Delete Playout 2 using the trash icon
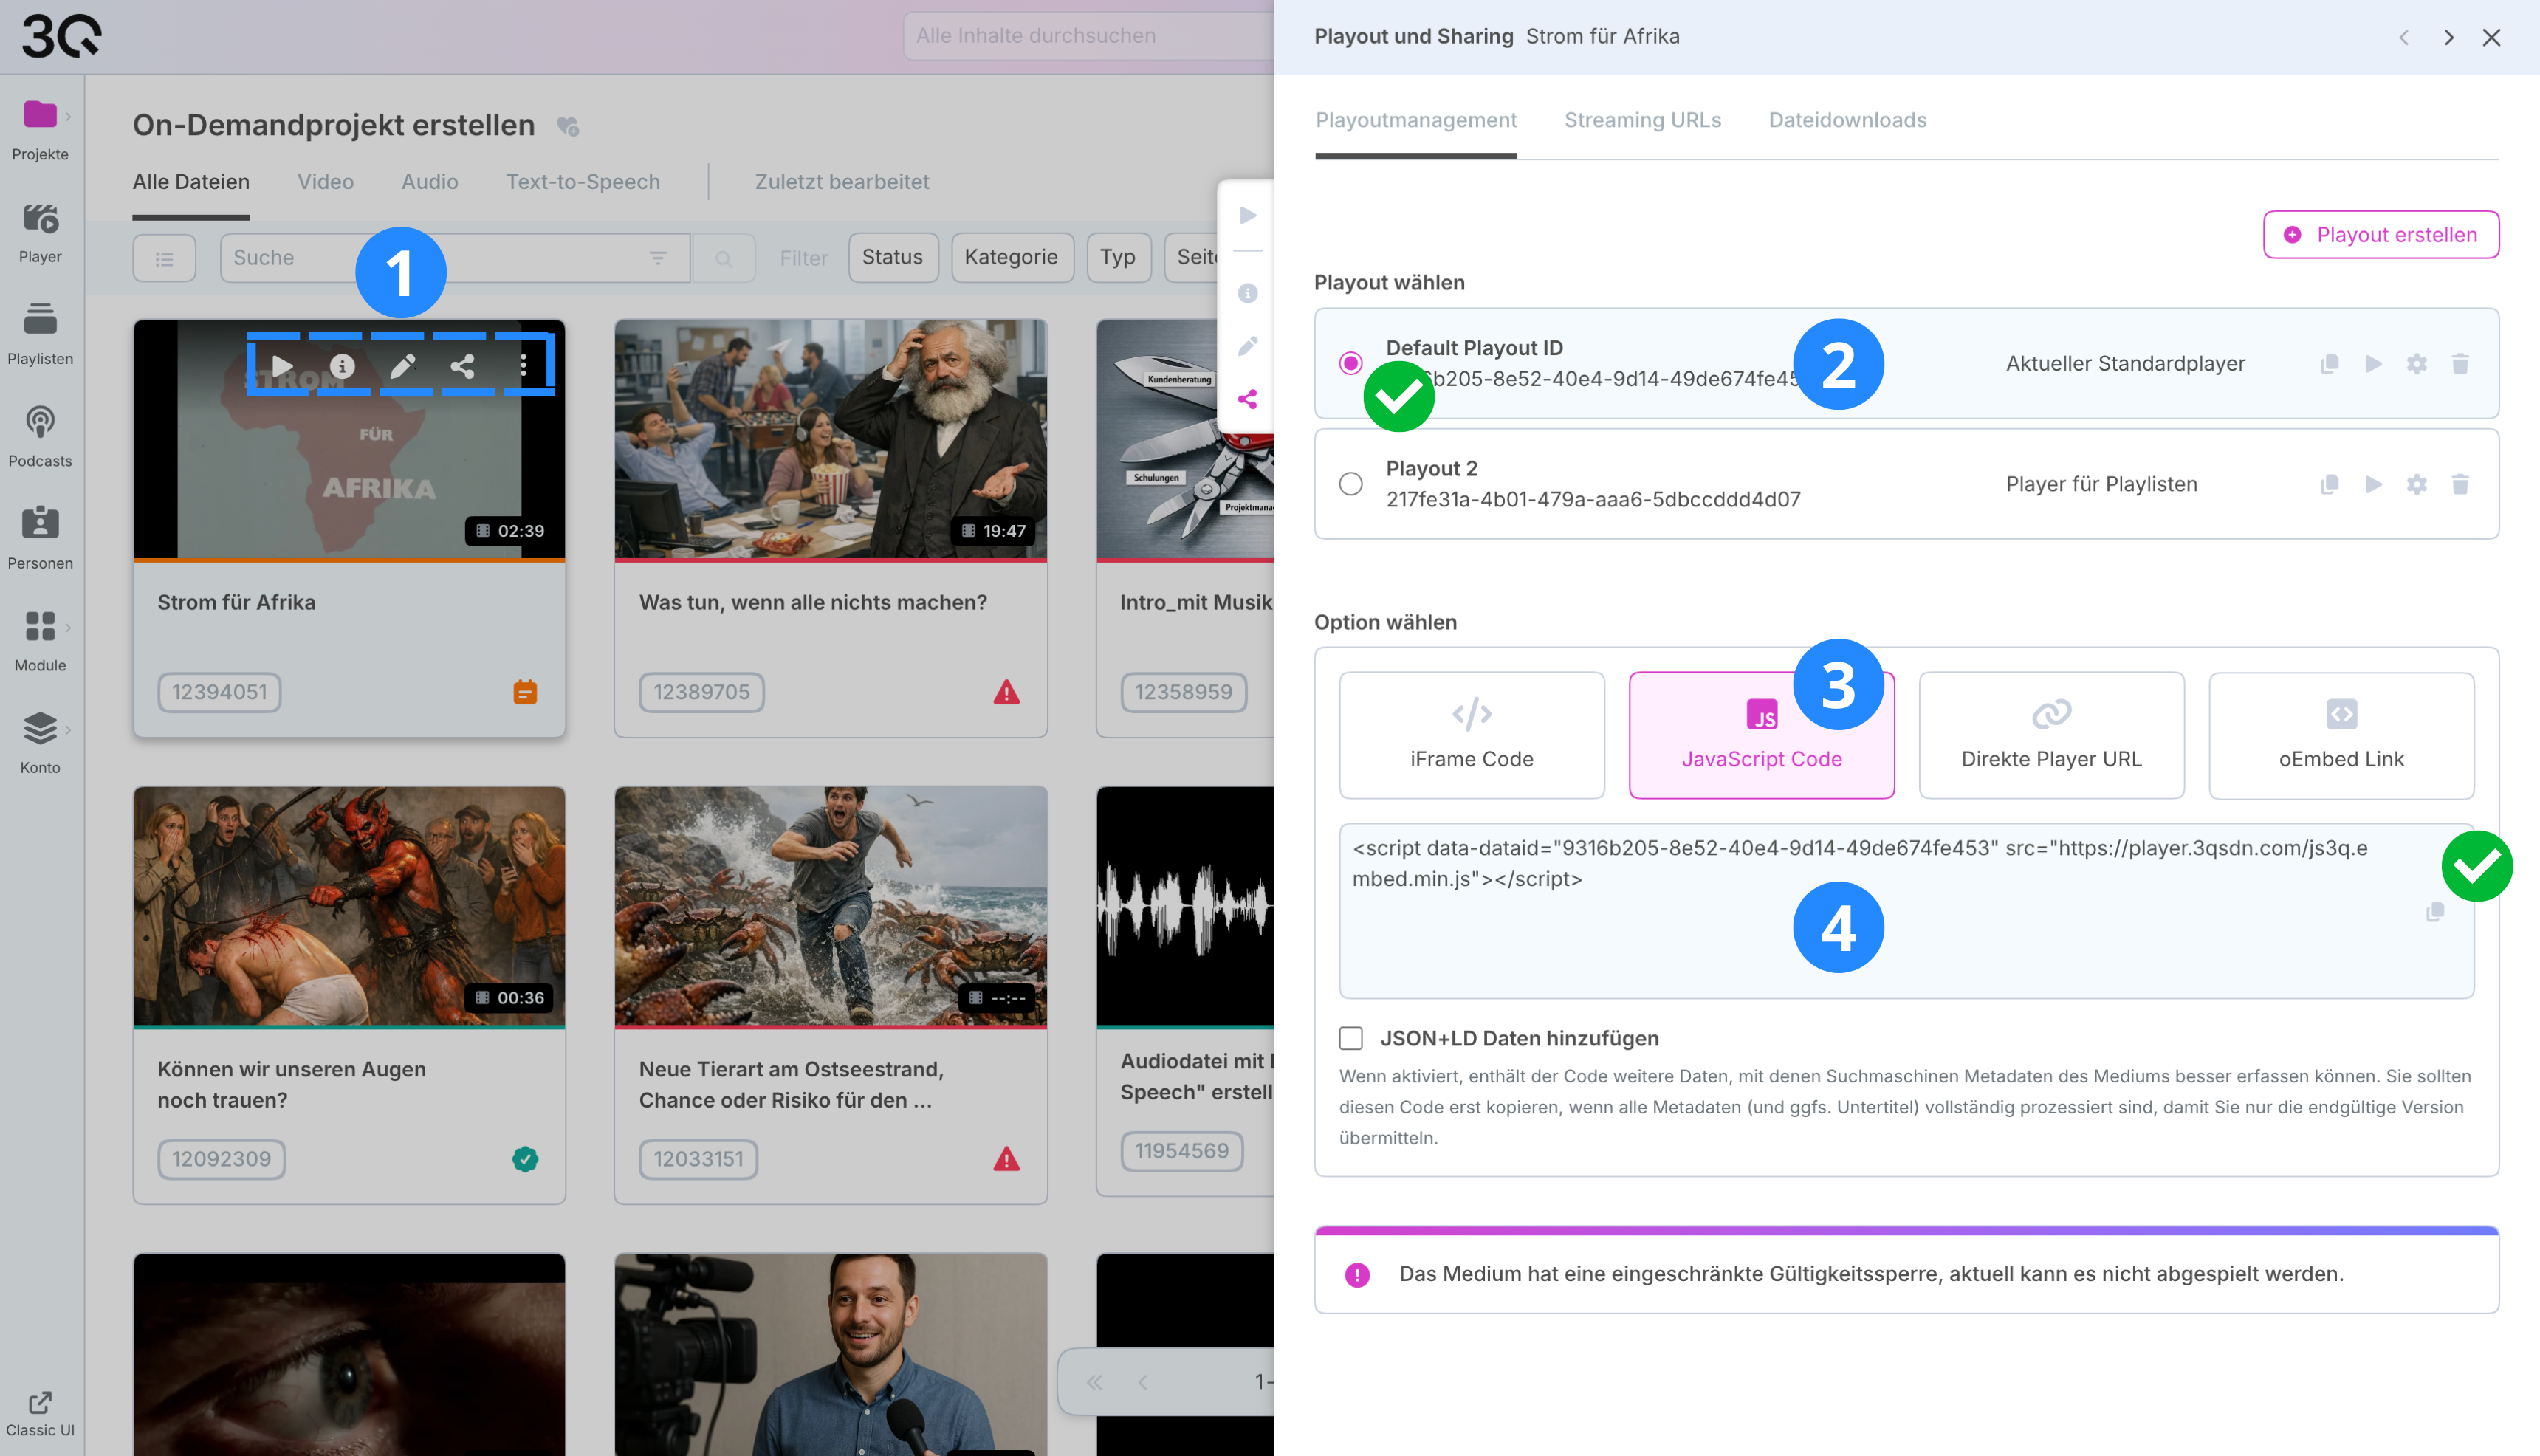Screen dimensions: 2540x1456 2460,485
